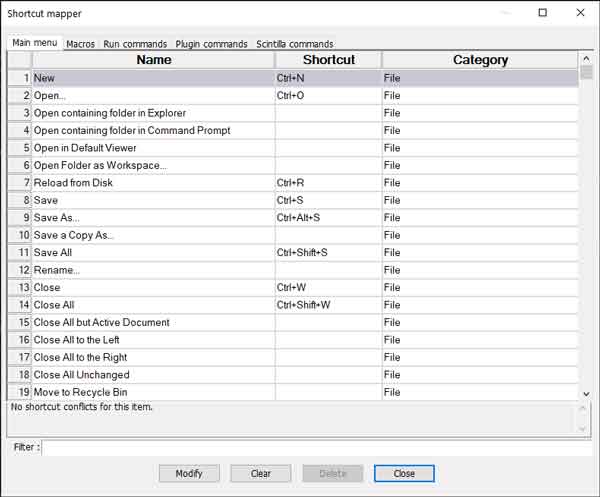Click the Category column header
Image resolution: width=600 pixels, height=497 pixels.
click(480, 60)
